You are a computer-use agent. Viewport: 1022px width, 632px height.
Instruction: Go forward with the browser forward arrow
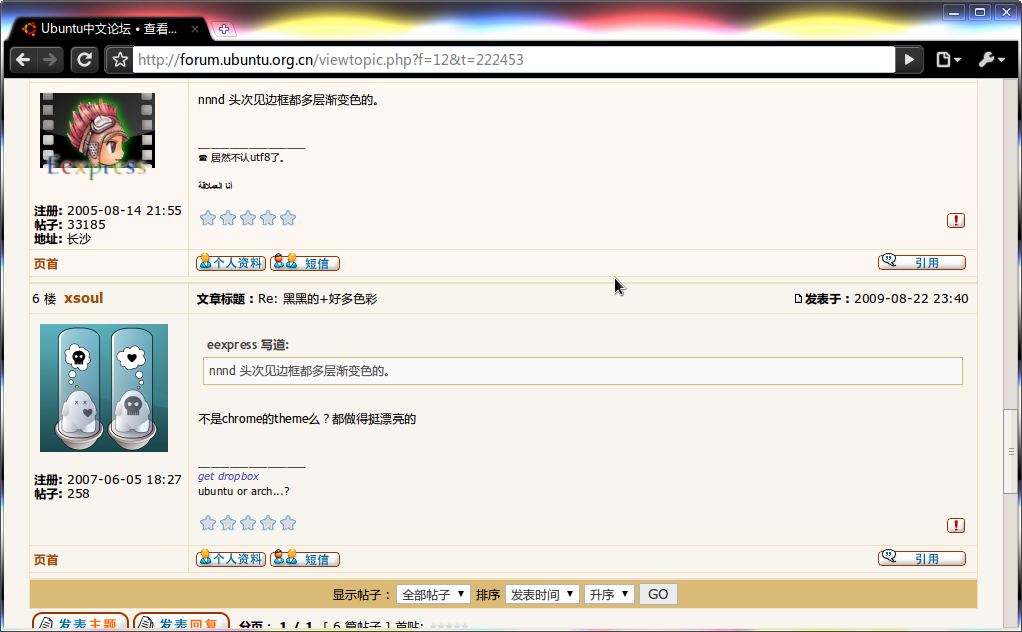tap(50, 60)
